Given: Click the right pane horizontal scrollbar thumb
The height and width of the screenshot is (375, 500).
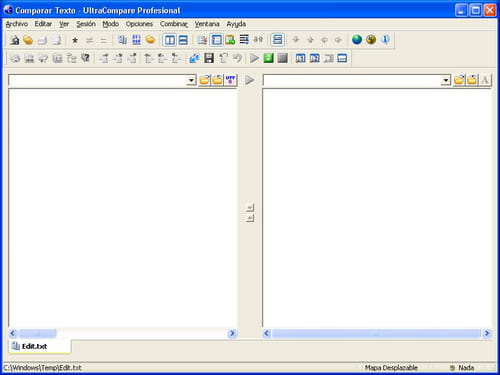Looking at the screenshot, I should (377, 333).
